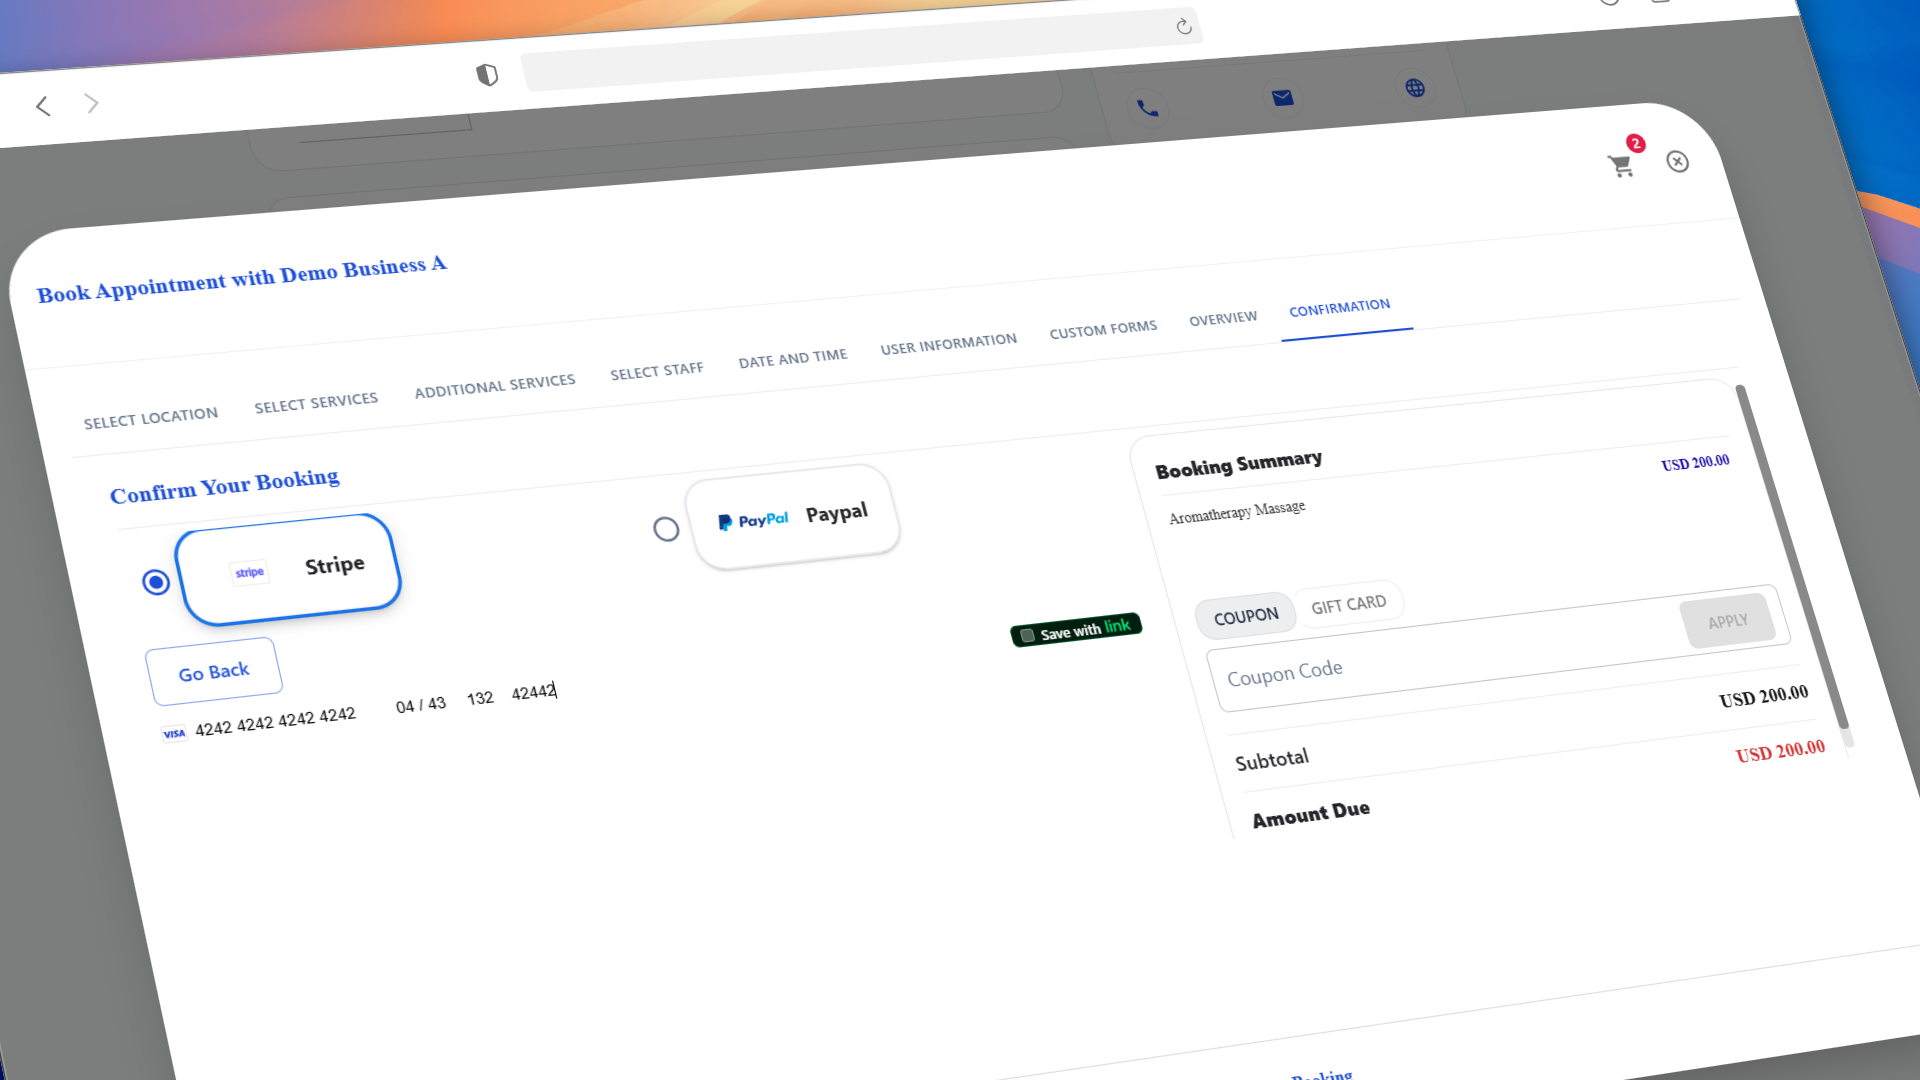Select the COUPON tab
The width and height of the screenshot is (1920, 1080).
(x=1245, y=614)
